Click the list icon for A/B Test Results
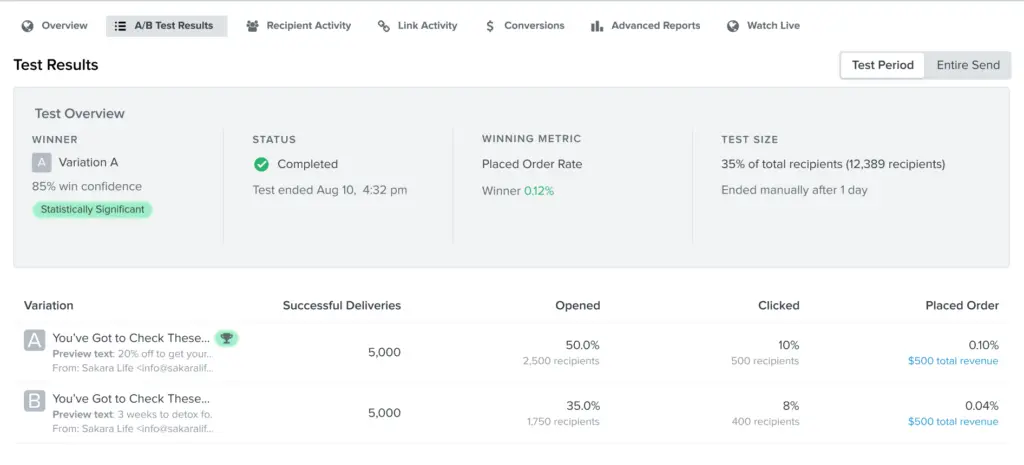Image resolution: width=1024 pixels, height=465 pixels. (120, 26)
